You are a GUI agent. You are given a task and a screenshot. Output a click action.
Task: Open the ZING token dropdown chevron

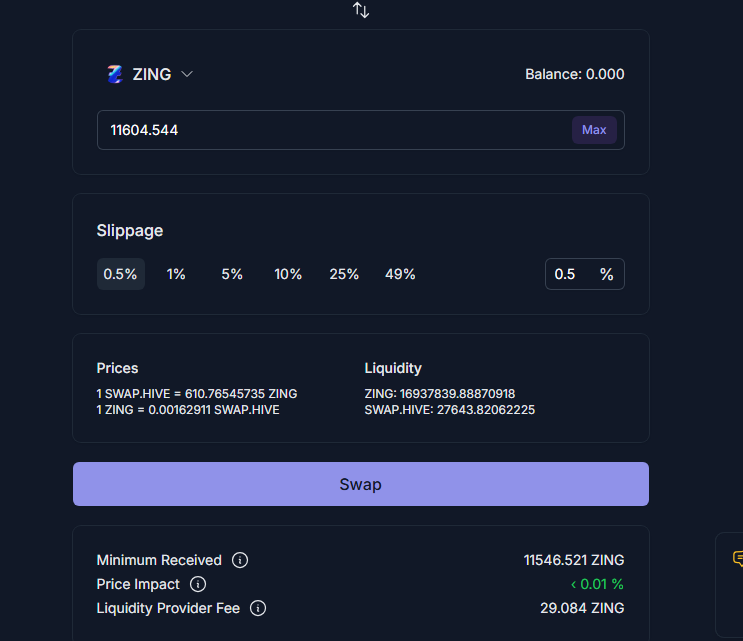coord(187,74)
